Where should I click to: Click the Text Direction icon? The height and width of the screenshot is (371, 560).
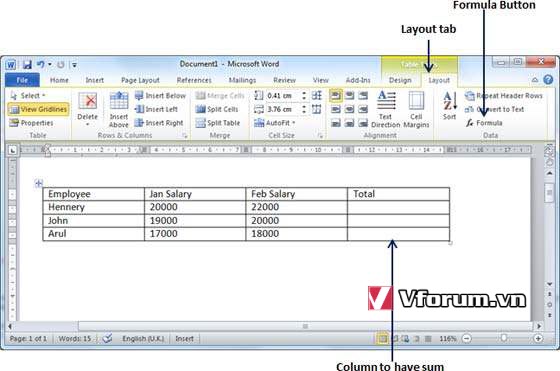385,109
